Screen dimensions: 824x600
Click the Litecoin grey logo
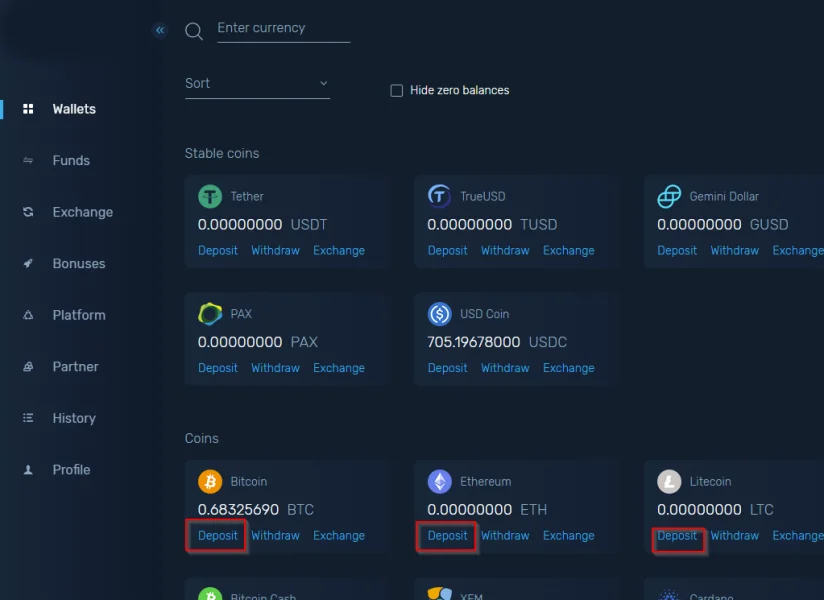669,481
